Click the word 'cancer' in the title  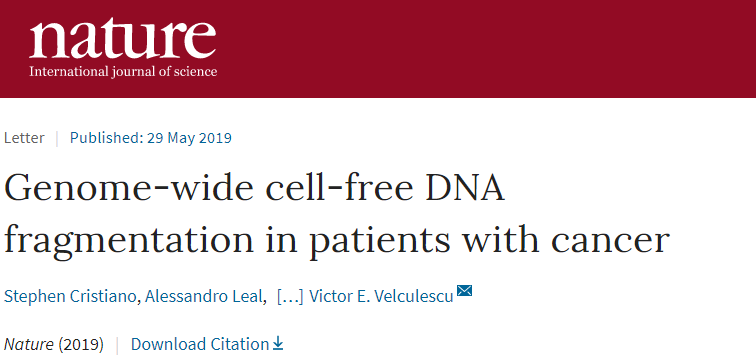(611, 240)
